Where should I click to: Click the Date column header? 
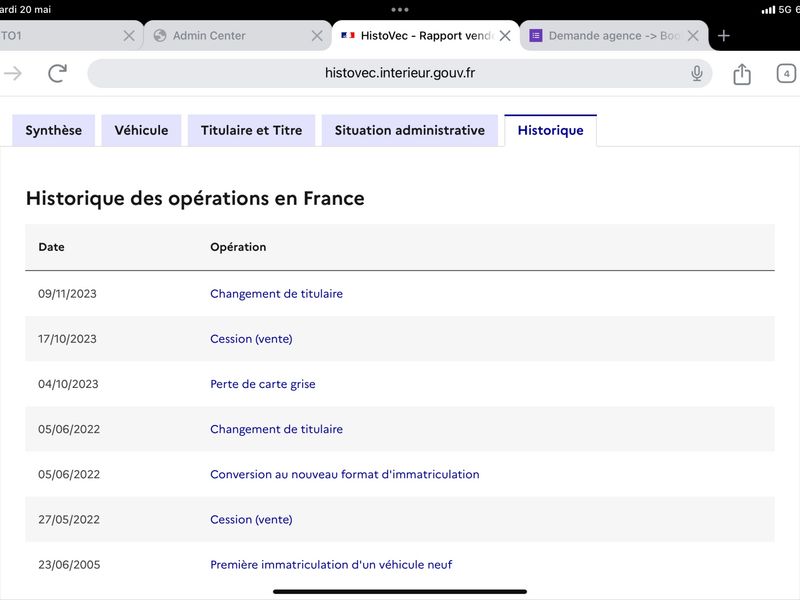[x=52, y=247]
